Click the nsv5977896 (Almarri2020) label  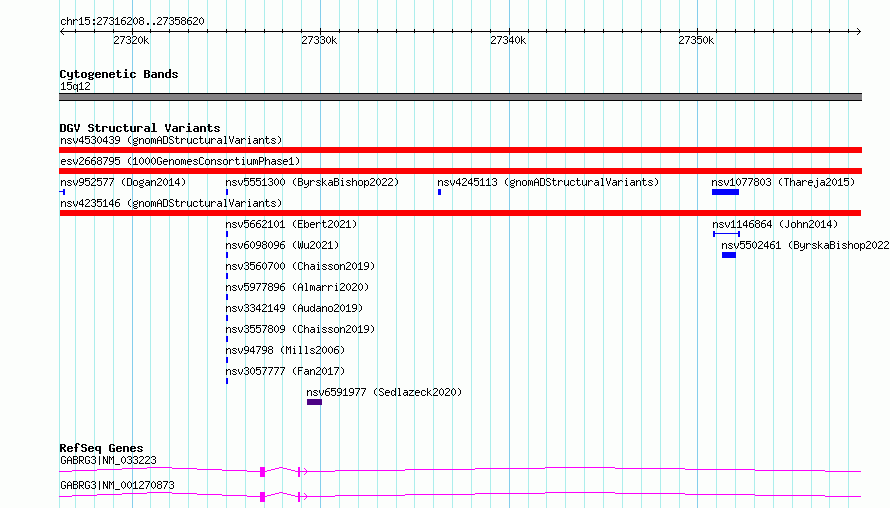[297, 287]
